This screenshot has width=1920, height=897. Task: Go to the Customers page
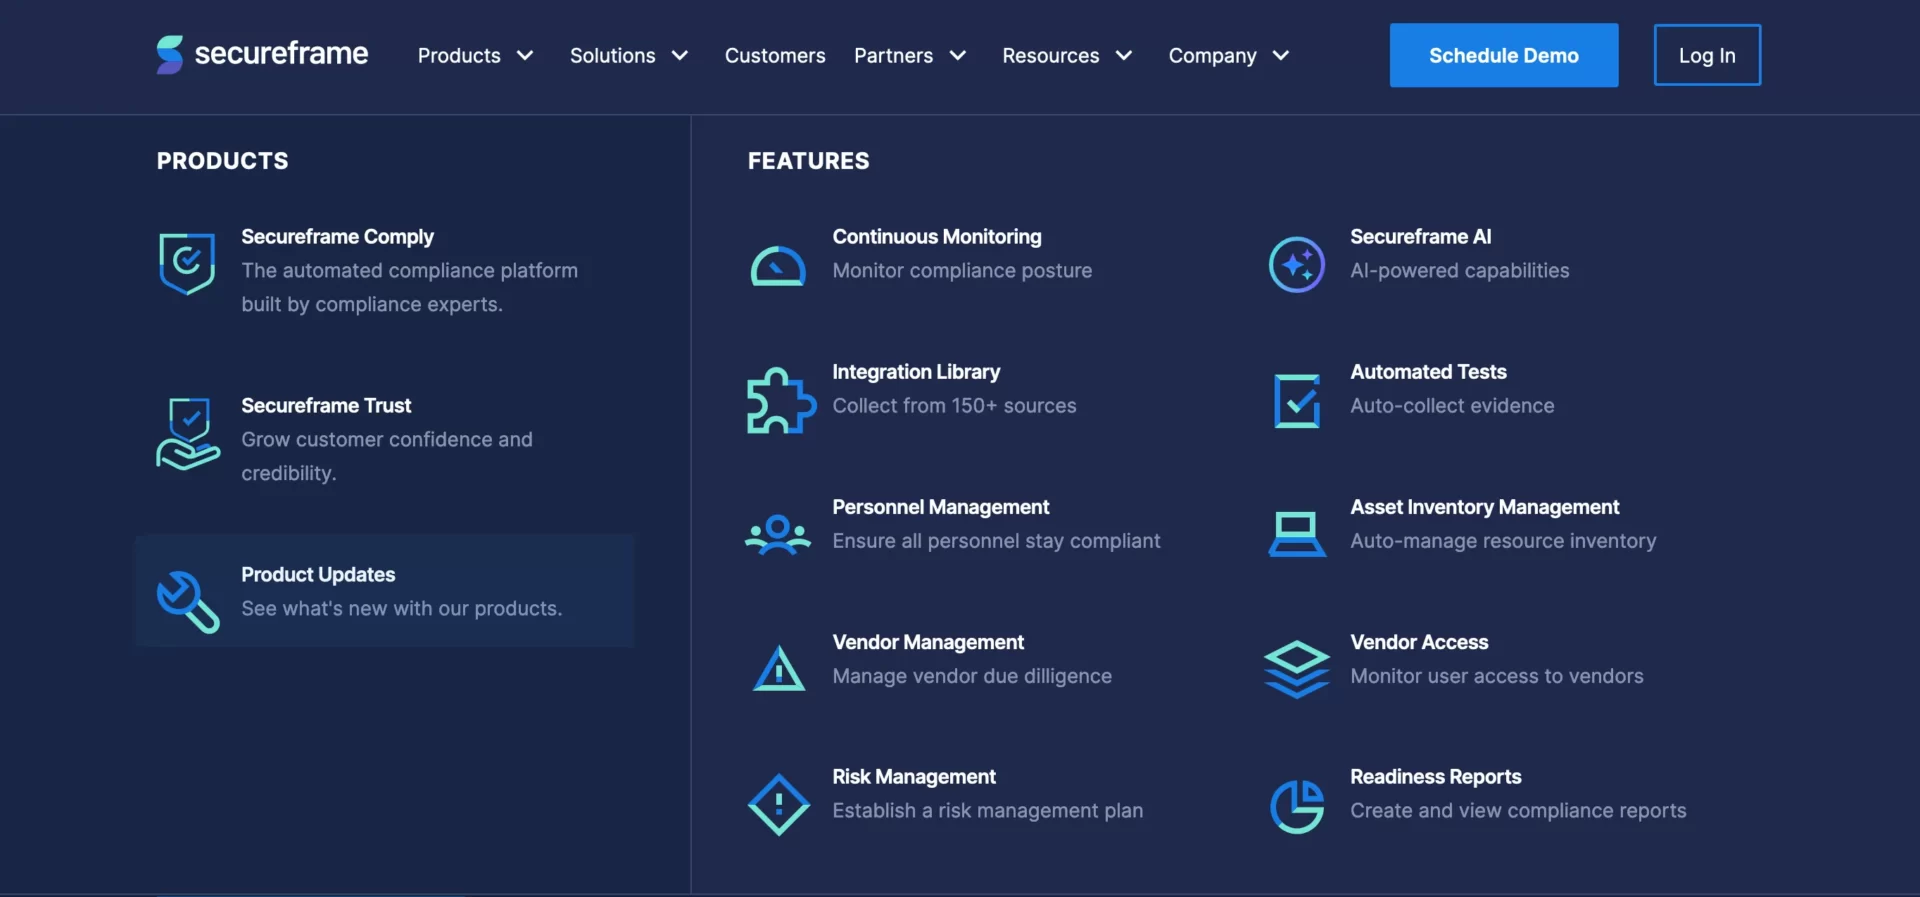[x=775, y=55]
